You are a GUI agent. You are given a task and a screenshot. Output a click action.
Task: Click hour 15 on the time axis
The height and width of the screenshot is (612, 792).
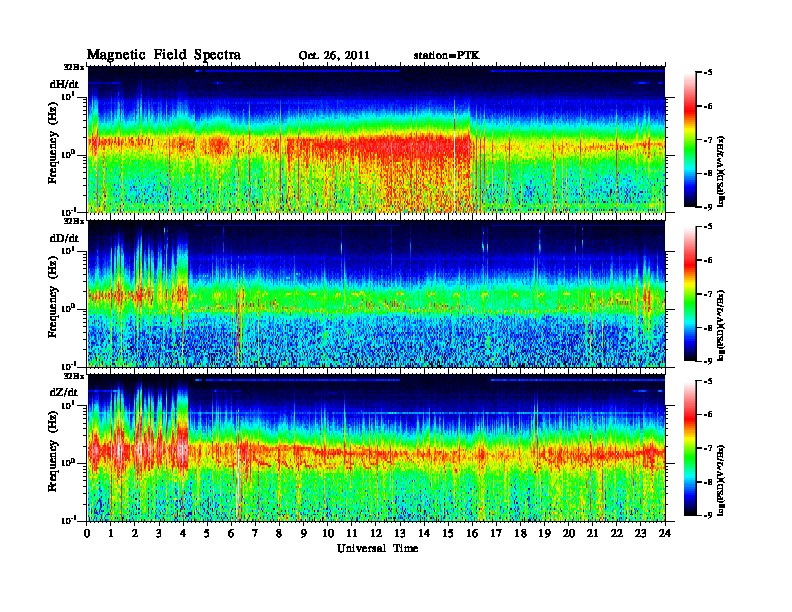[448, 533]
